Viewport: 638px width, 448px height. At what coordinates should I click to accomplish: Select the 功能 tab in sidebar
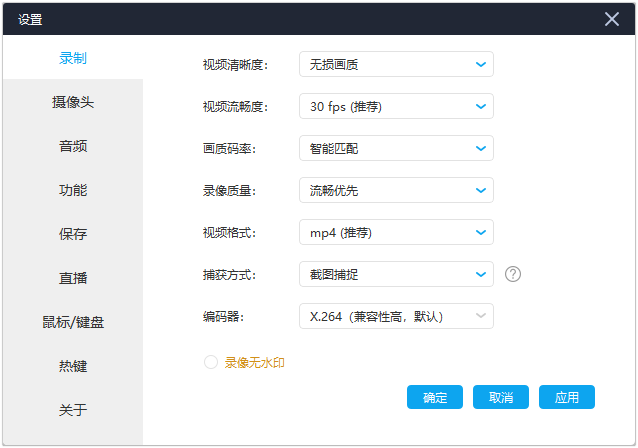(x=73, y=190)
